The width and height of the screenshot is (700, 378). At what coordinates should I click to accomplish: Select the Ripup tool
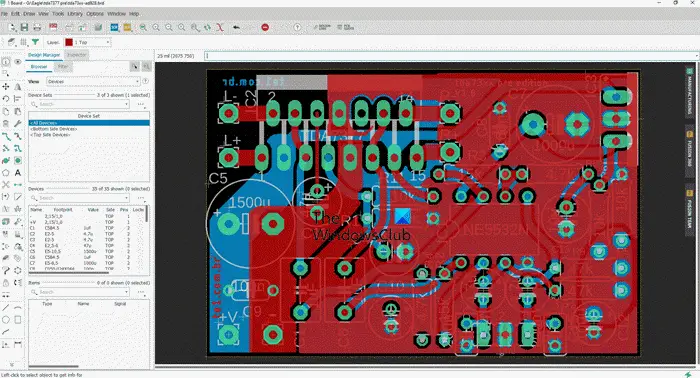(18, 136)
